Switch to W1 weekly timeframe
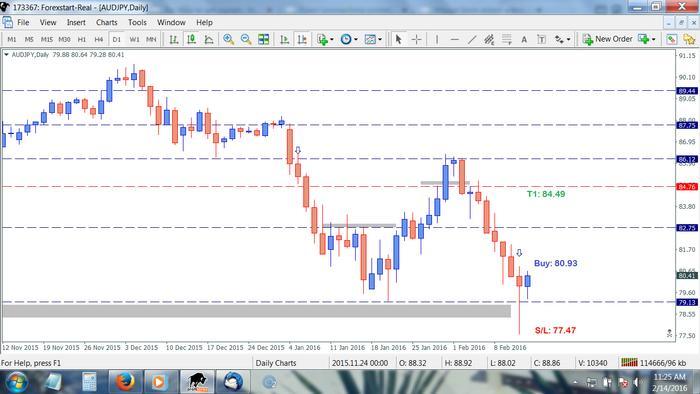The width and height of the screenshot is (700, 394). 134,39
